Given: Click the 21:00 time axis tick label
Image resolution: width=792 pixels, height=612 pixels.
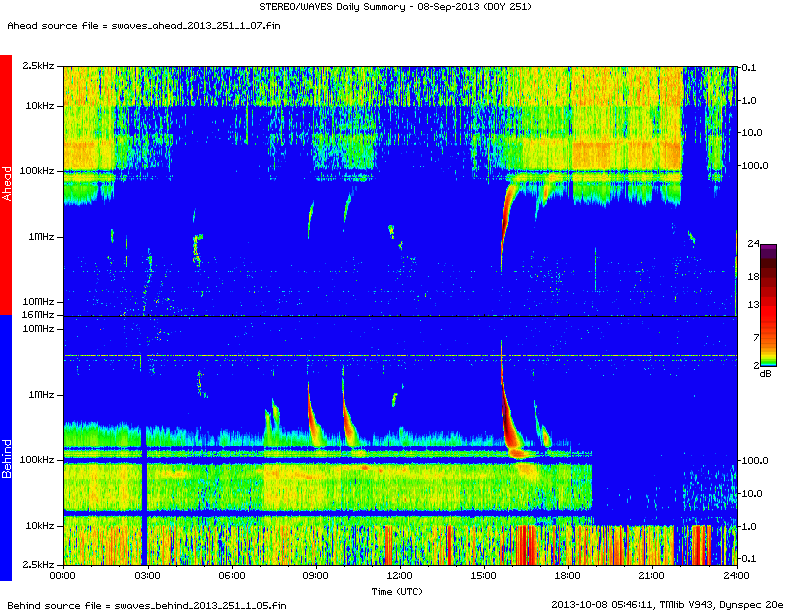Looking at the screenshot, I should [x=652, y=576].
